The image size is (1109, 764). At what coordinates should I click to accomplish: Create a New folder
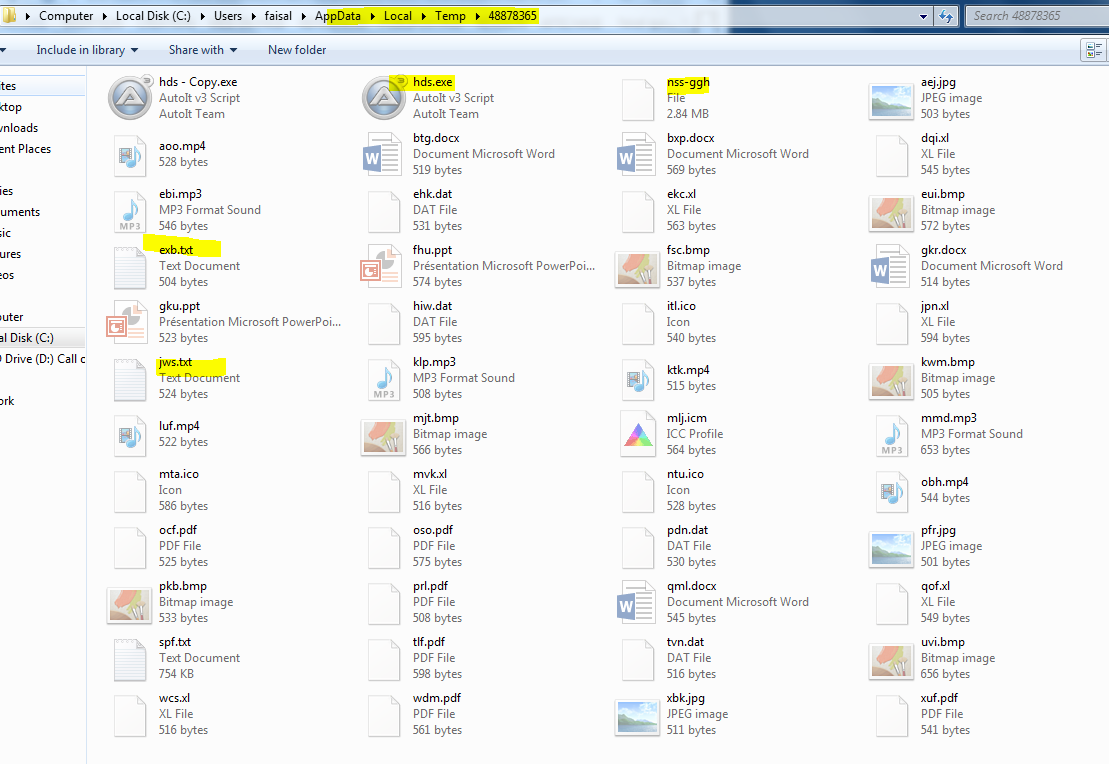point(296,49)
